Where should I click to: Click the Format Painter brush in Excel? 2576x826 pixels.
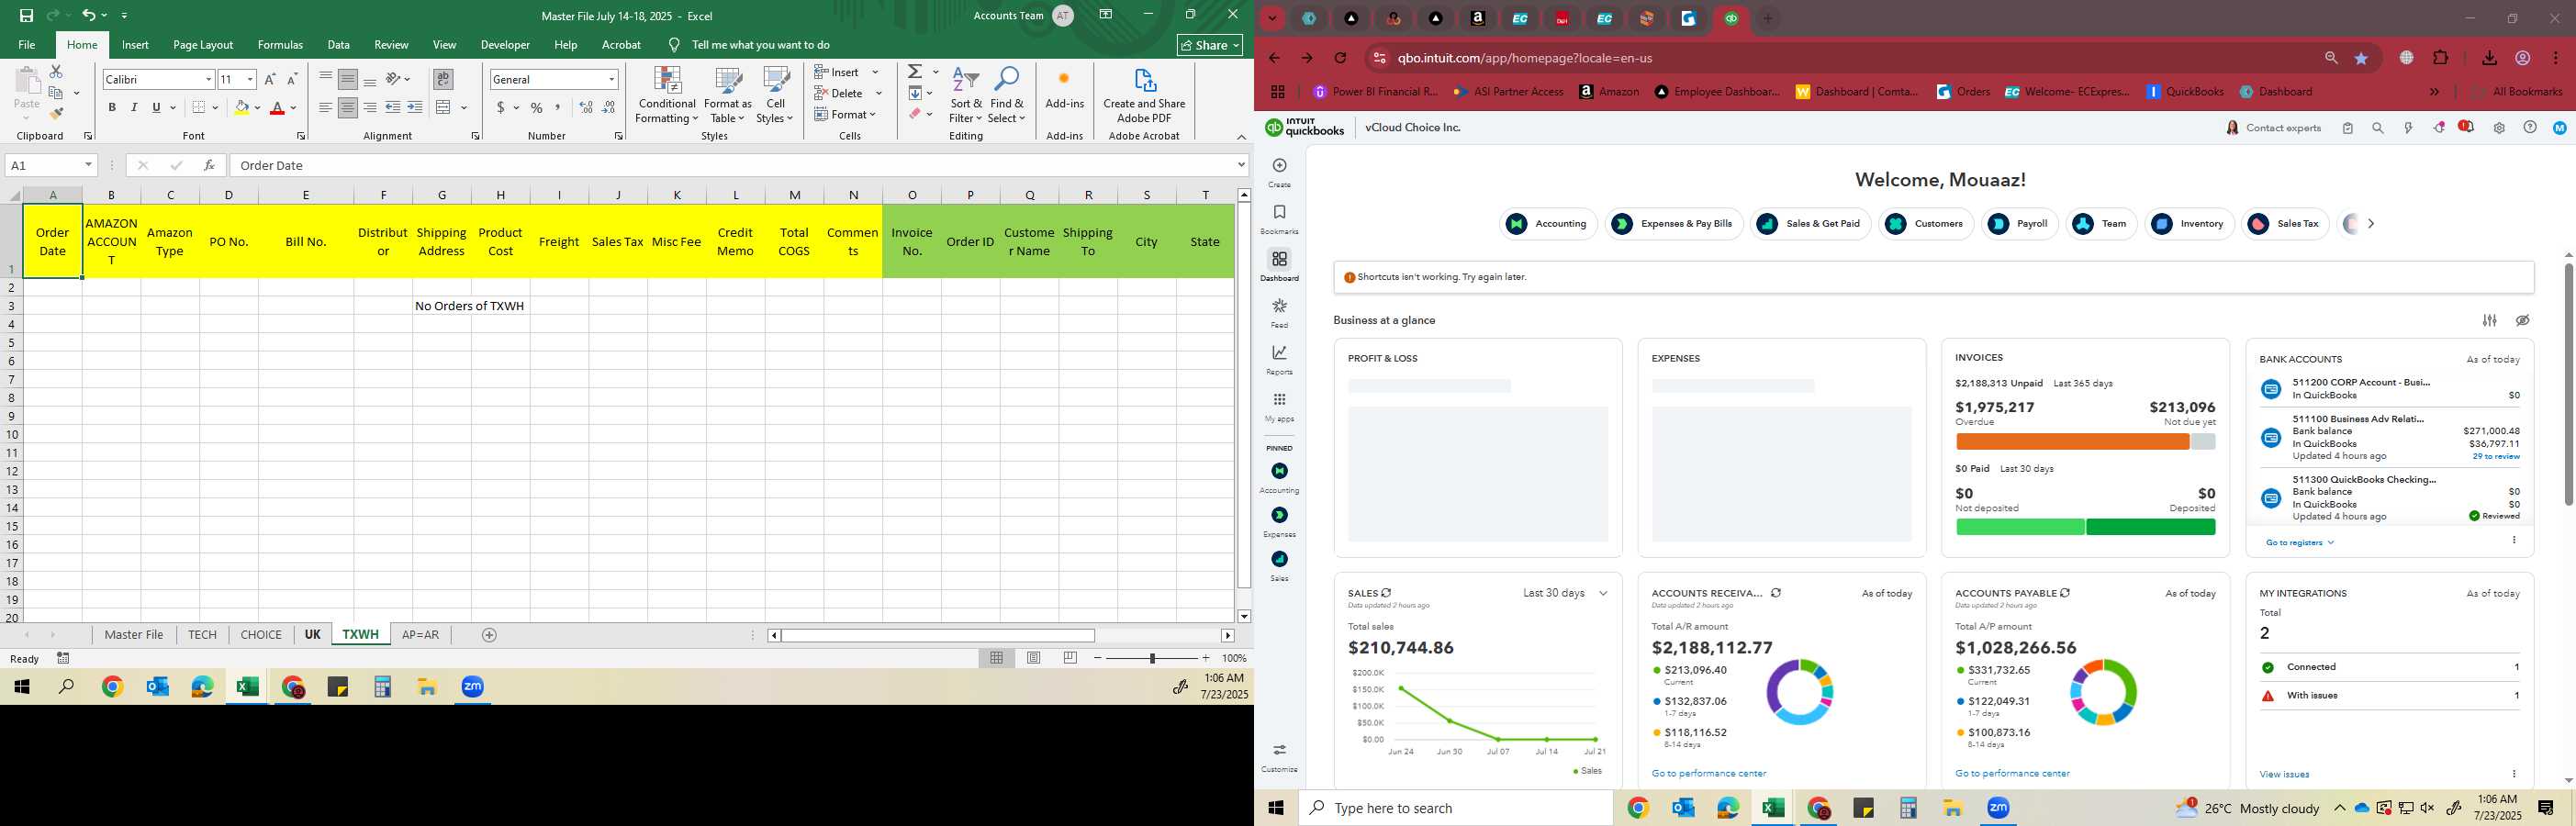56,113
